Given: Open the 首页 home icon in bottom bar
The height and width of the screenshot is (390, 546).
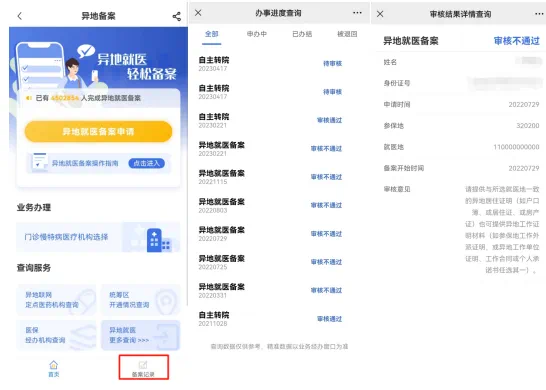Looking at the screenshot, I should pos(53,369).
